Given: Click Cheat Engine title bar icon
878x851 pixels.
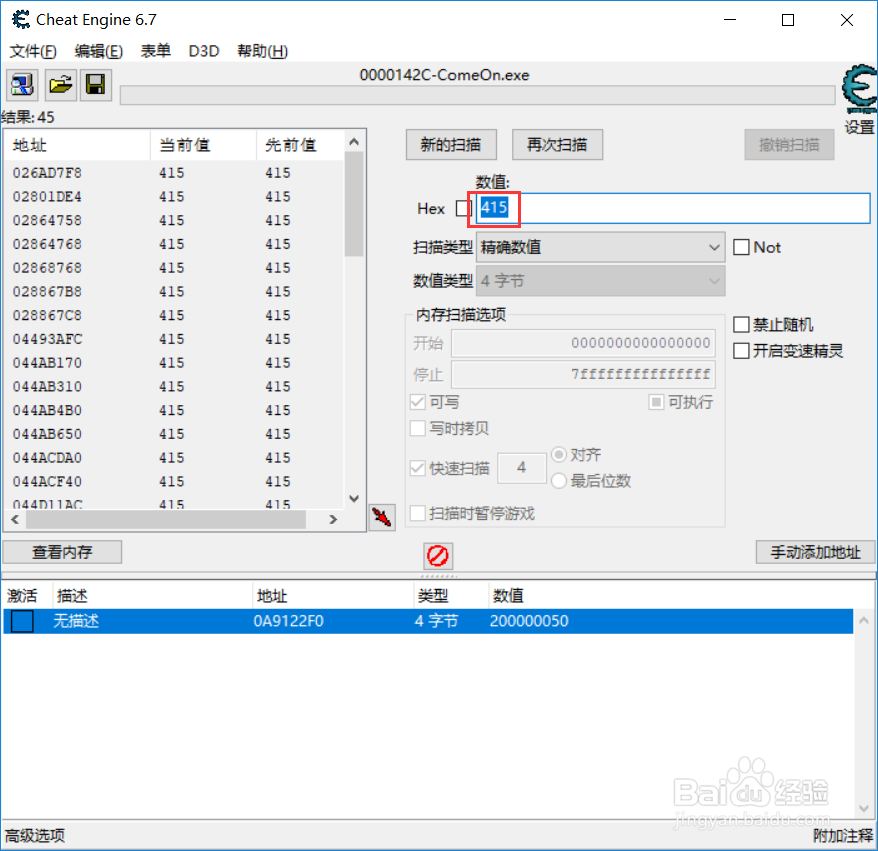Looking at the screenshot, I should [x=21, y=20].
